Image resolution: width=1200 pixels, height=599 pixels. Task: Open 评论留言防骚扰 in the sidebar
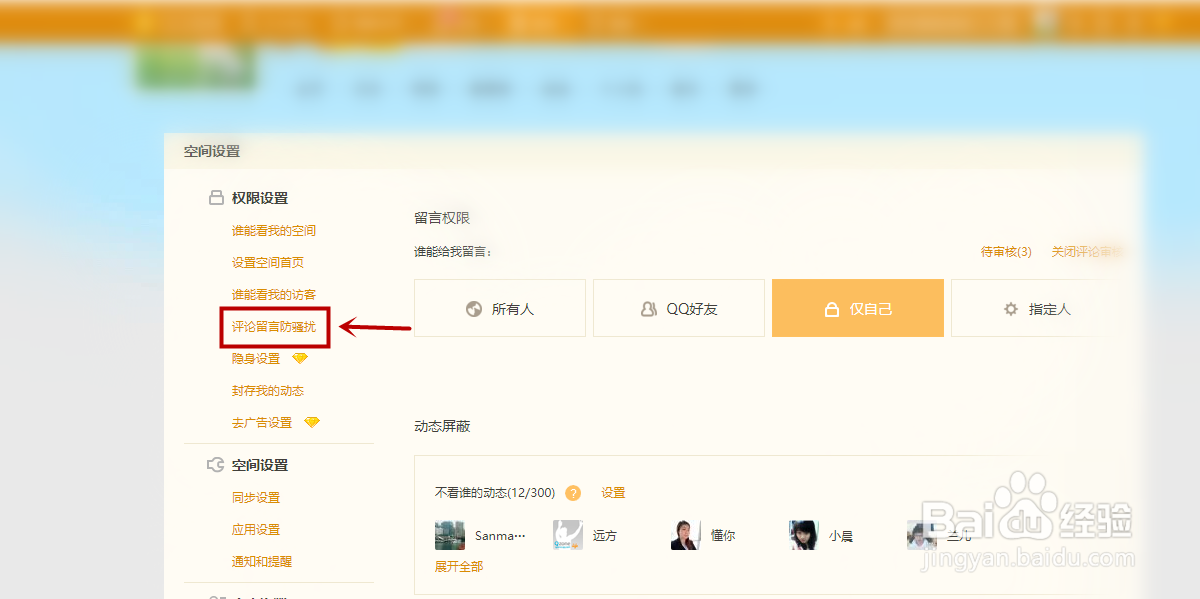(x=274, y=326)
